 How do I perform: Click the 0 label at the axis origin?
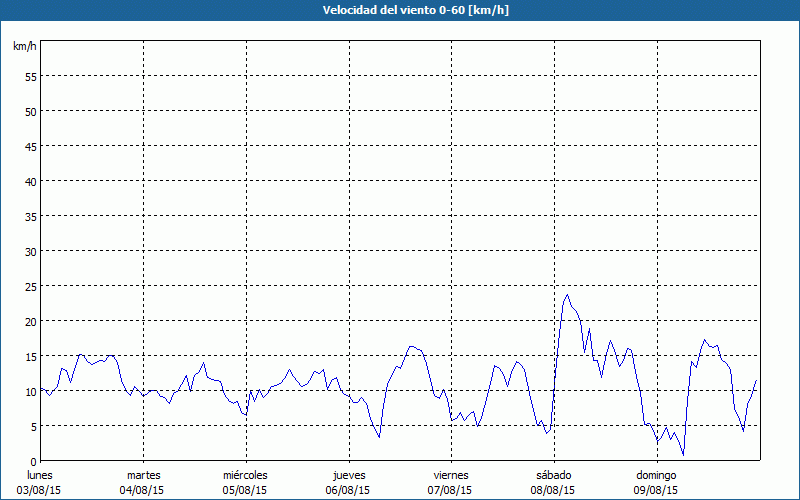(x=33, y=461)
